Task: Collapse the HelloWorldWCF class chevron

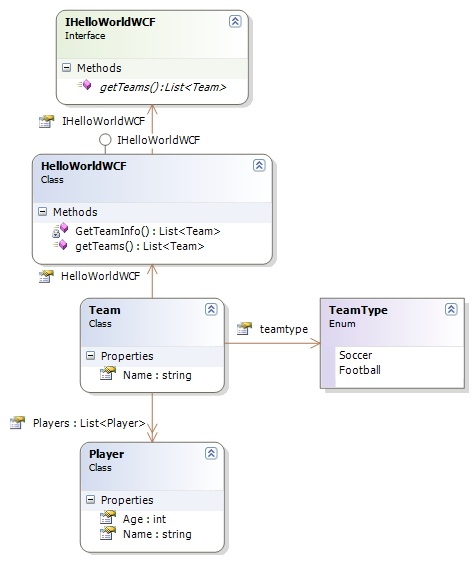Action: (259, 165)
